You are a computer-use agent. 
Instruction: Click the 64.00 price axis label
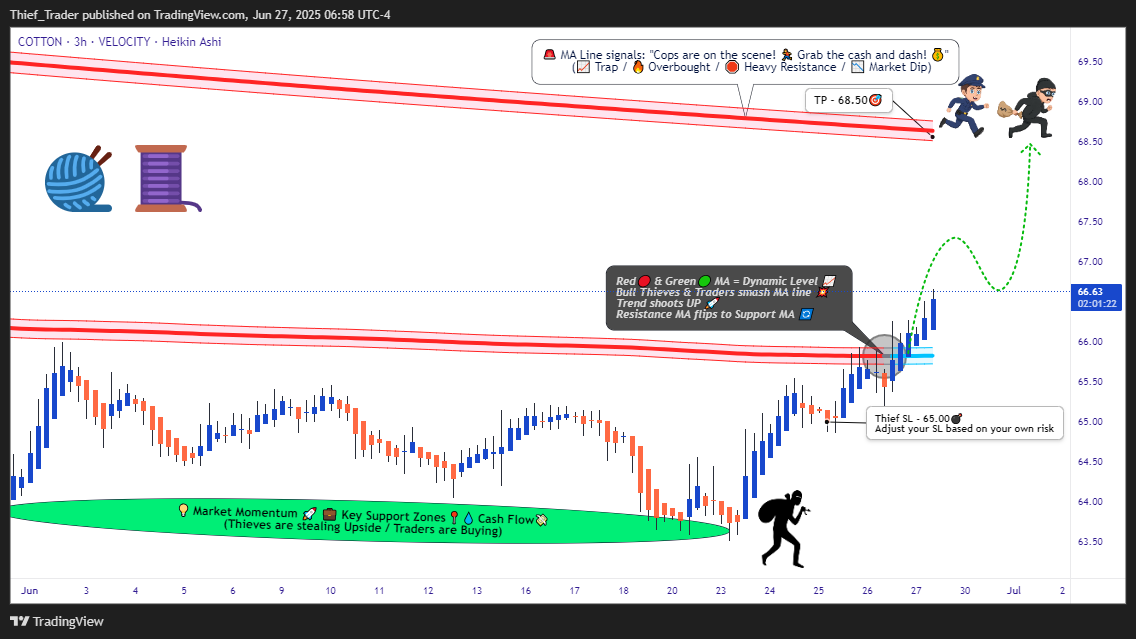(1090, 501)
